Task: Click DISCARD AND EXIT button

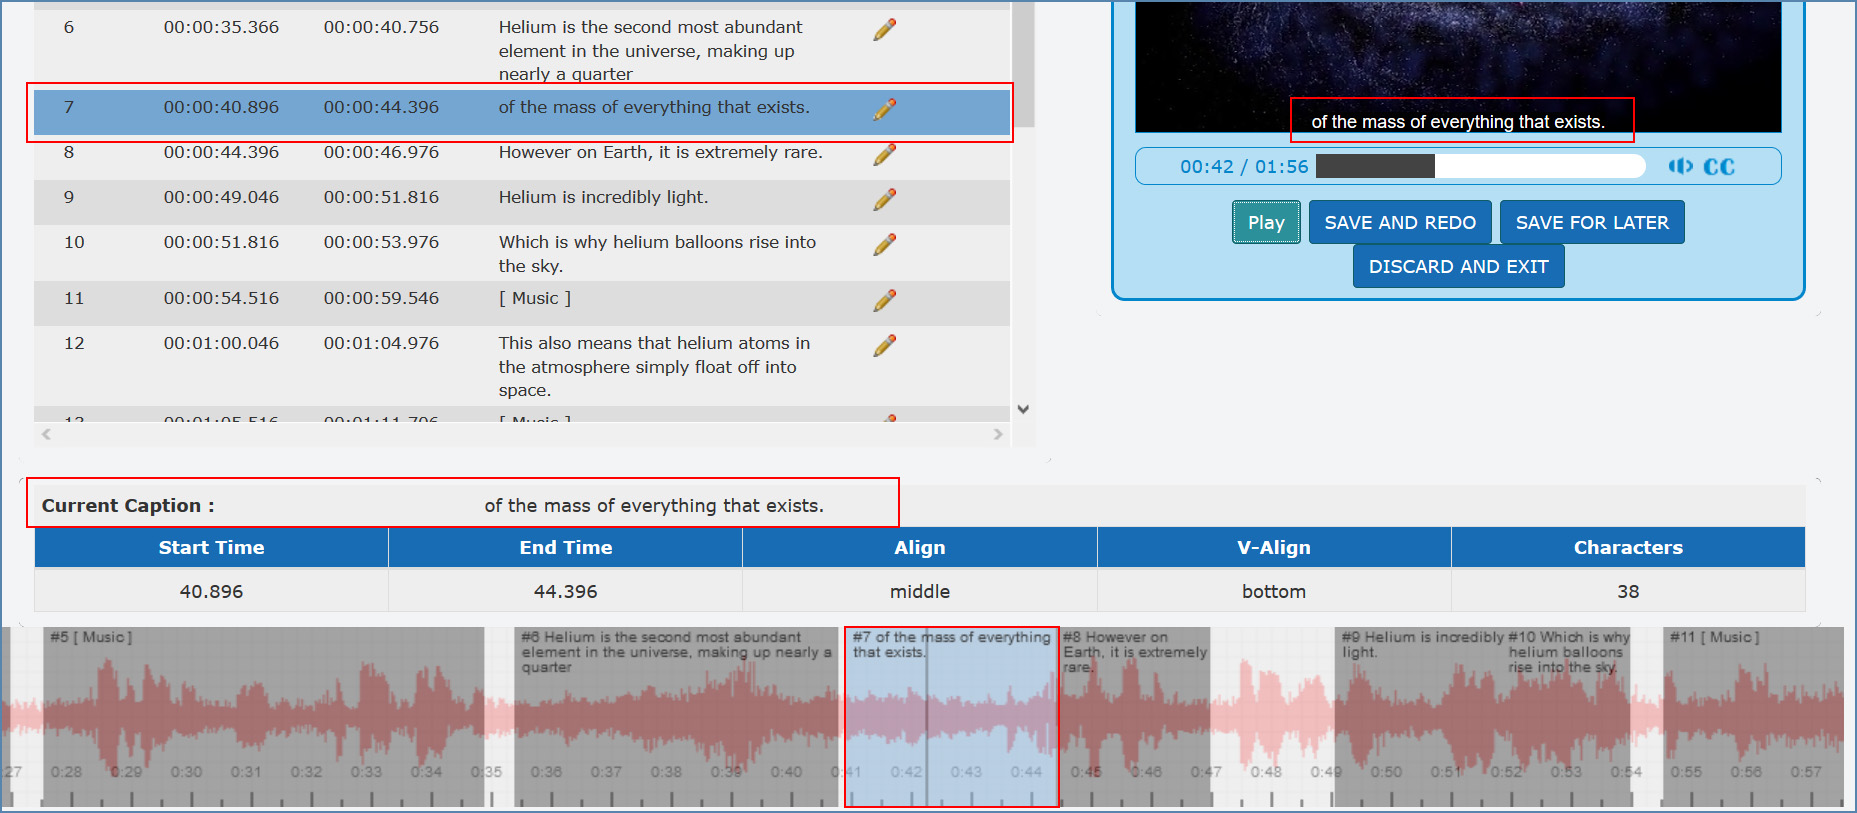Action: tap(1458, 267)
